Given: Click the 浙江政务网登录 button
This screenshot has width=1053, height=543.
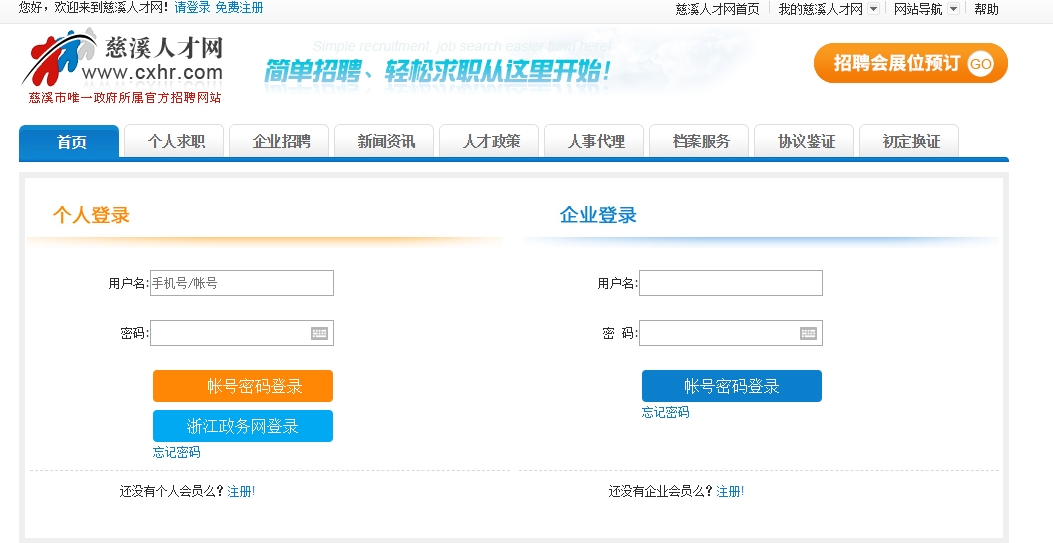Looking at the screenshot, I should click(x=243, y=426).
